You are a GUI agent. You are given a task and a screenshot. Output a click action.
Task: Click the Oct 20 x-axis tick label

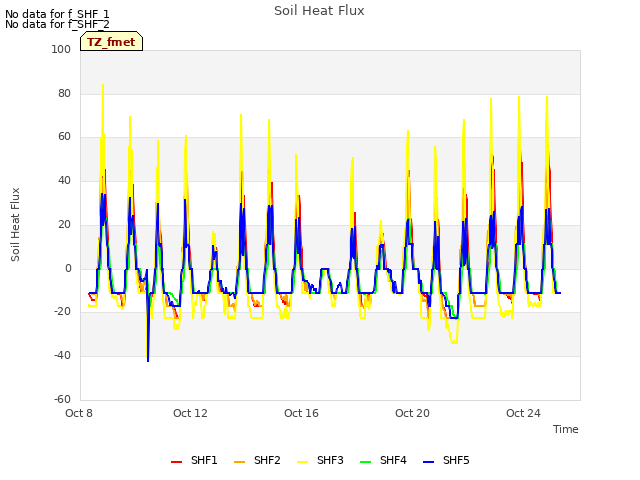(x=412, y=413)
